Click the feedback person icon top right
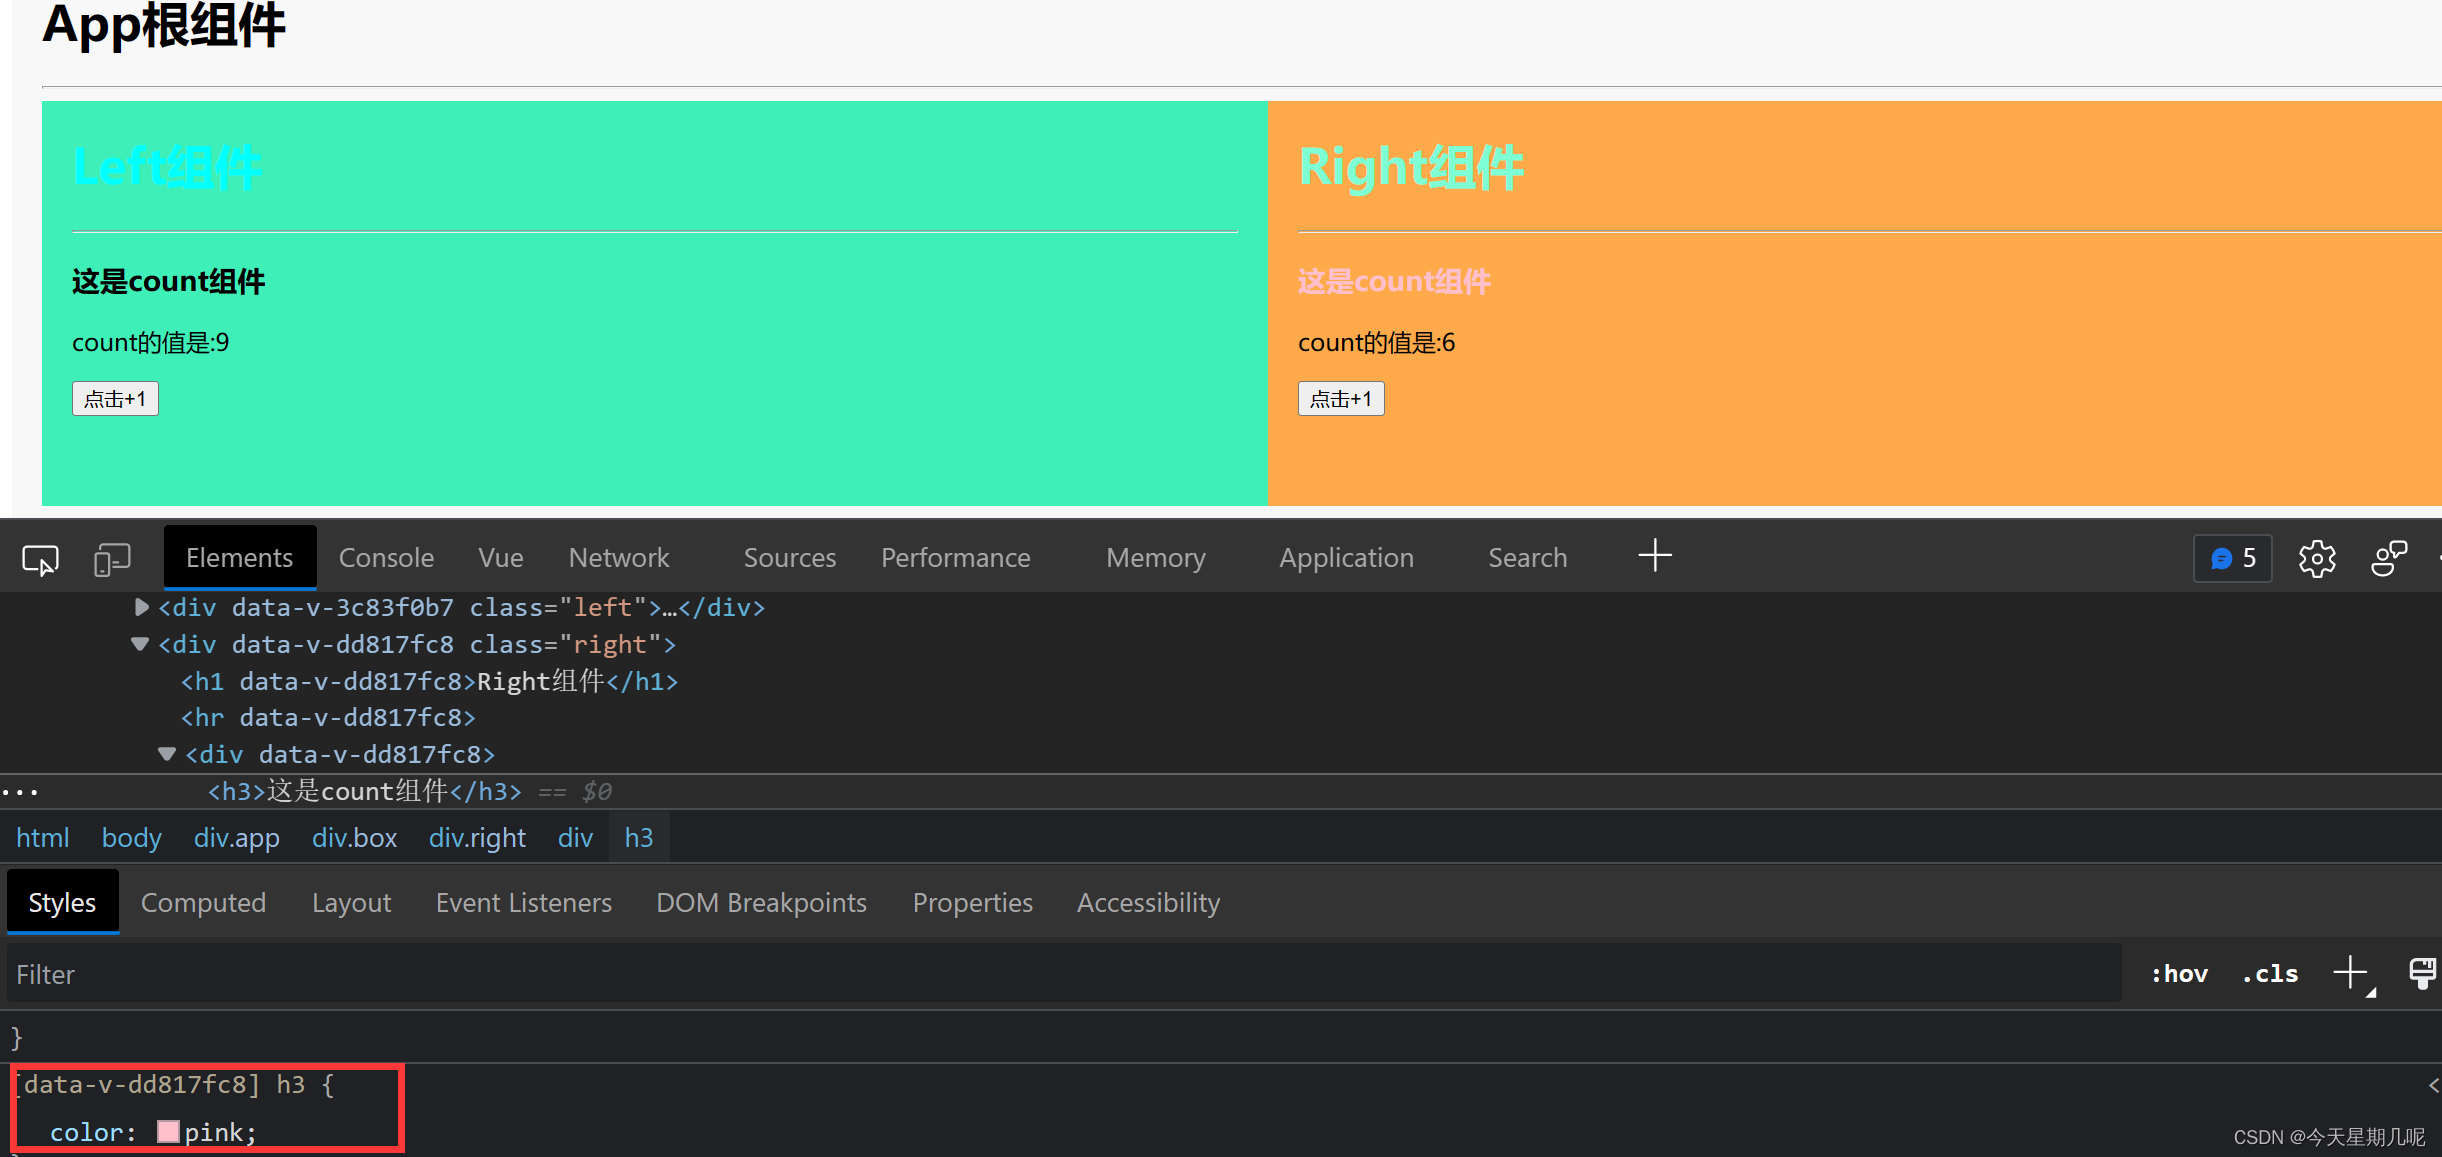Viewport: 2442px width, 1157px height. (2389, 558)
